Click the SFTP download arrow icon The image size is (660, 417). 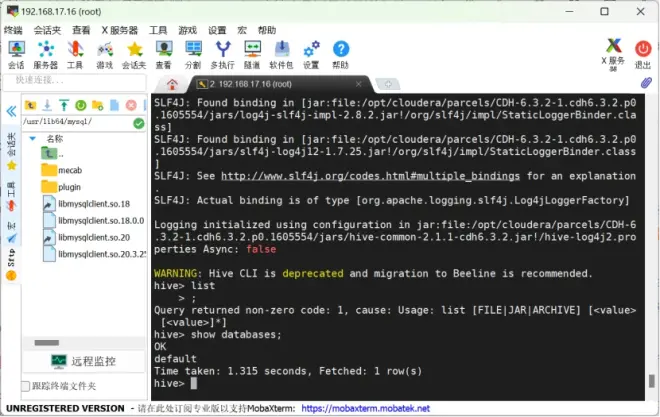[47, 105]
